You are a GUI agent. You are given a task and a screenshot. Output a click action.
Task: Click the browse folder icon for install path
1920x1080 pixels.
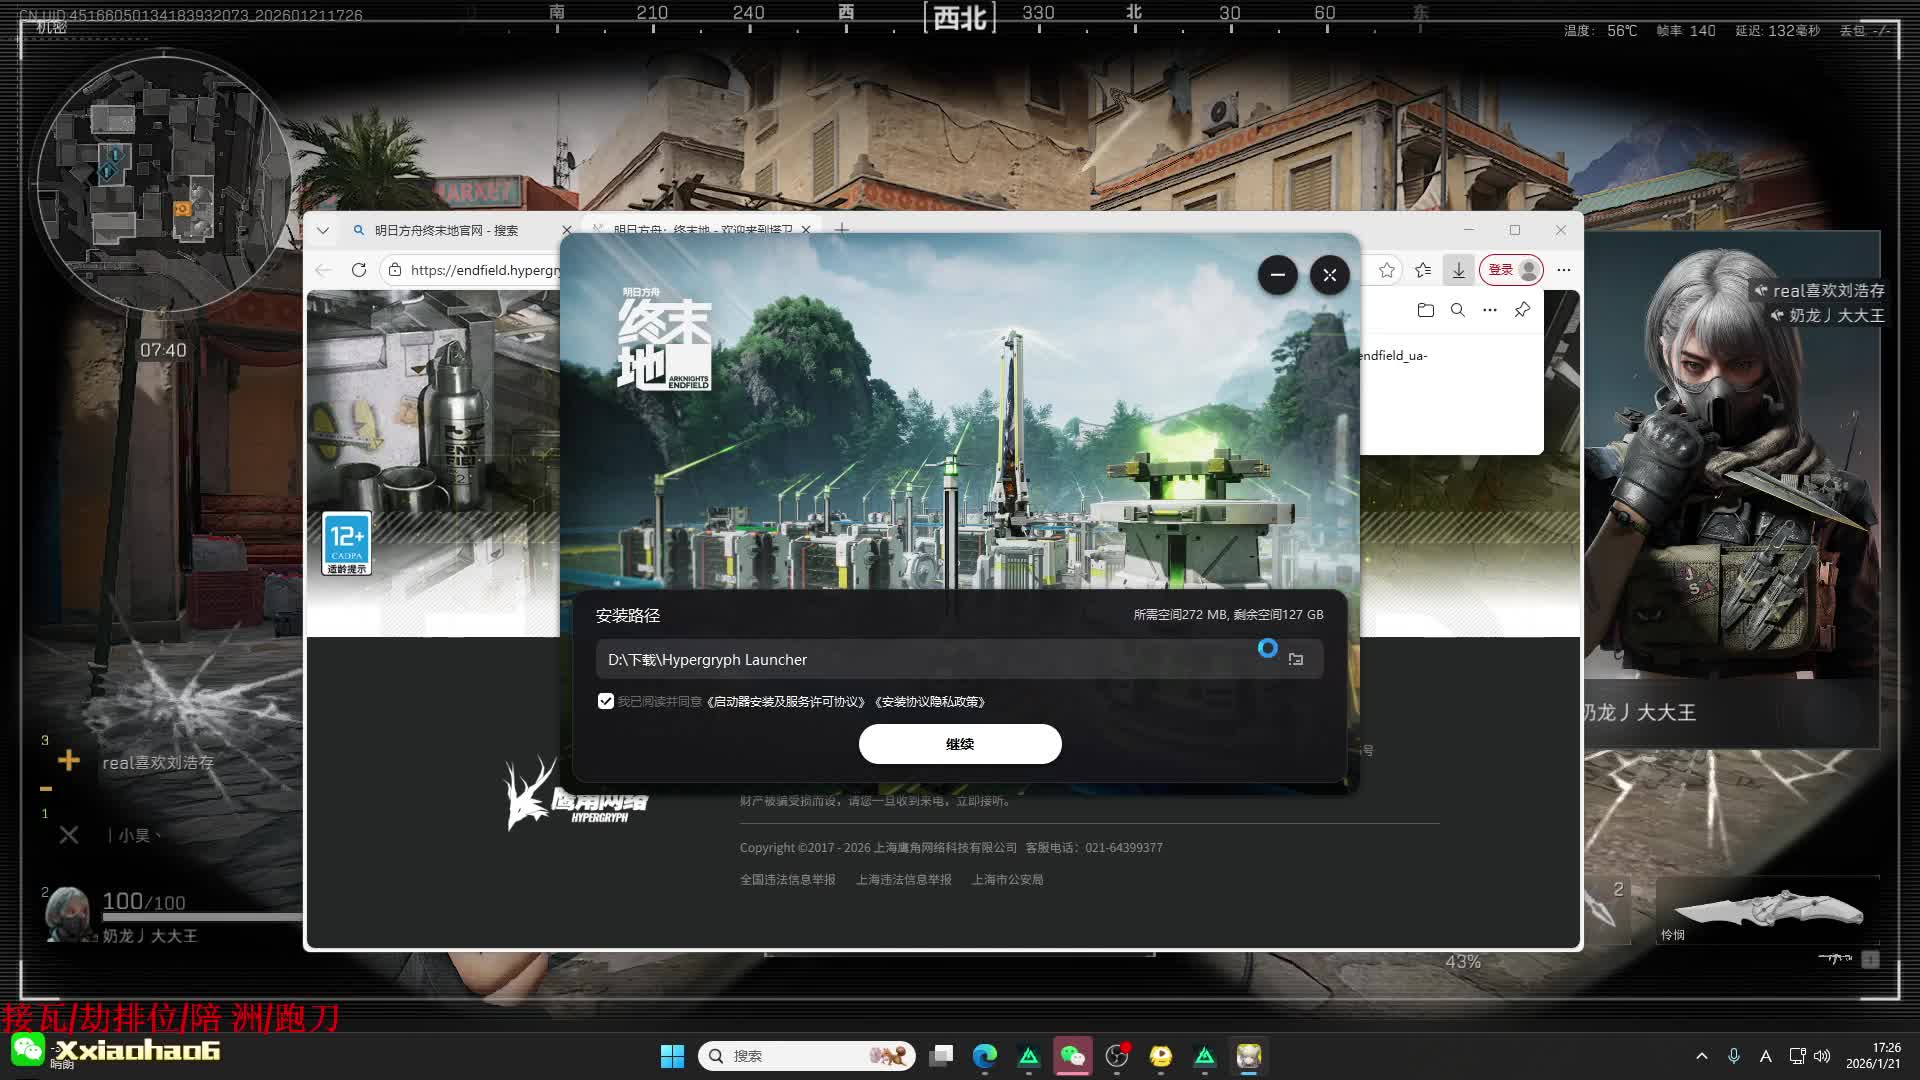click(1296, 659)
